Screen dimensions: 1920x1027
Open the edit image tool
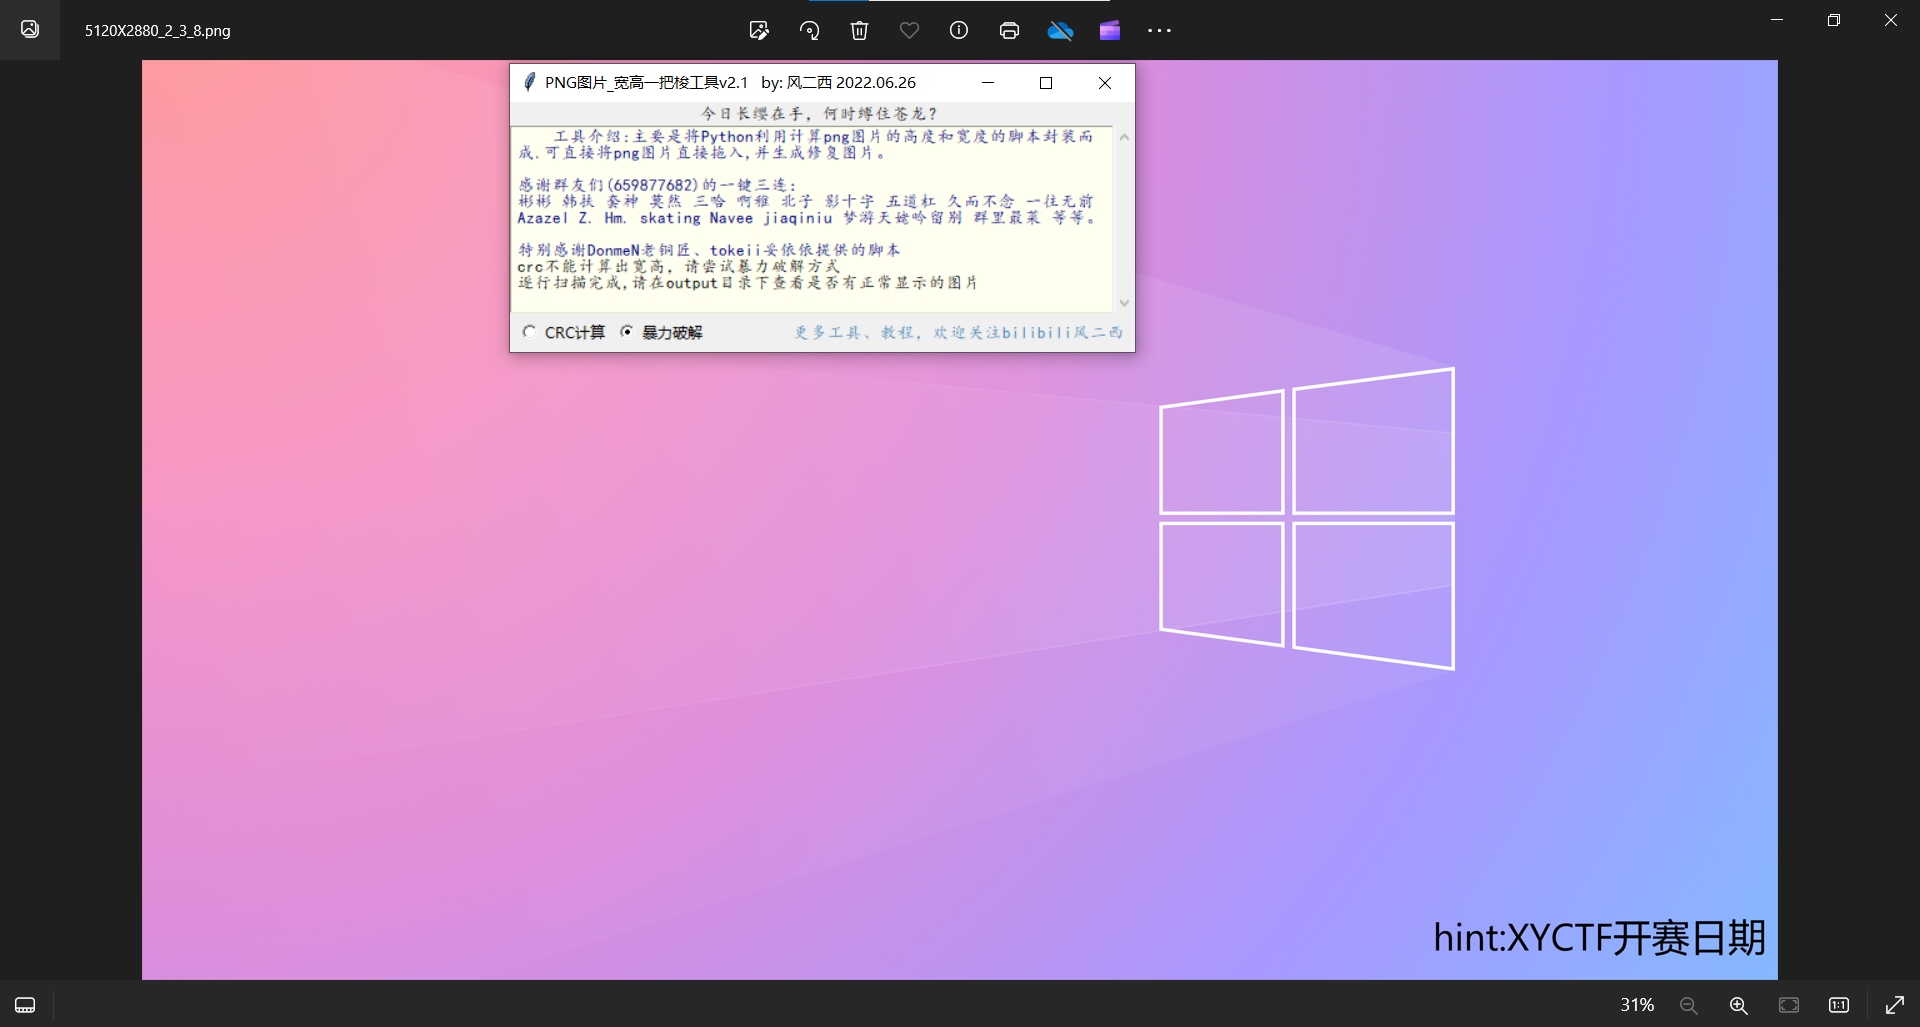[759, 30]
